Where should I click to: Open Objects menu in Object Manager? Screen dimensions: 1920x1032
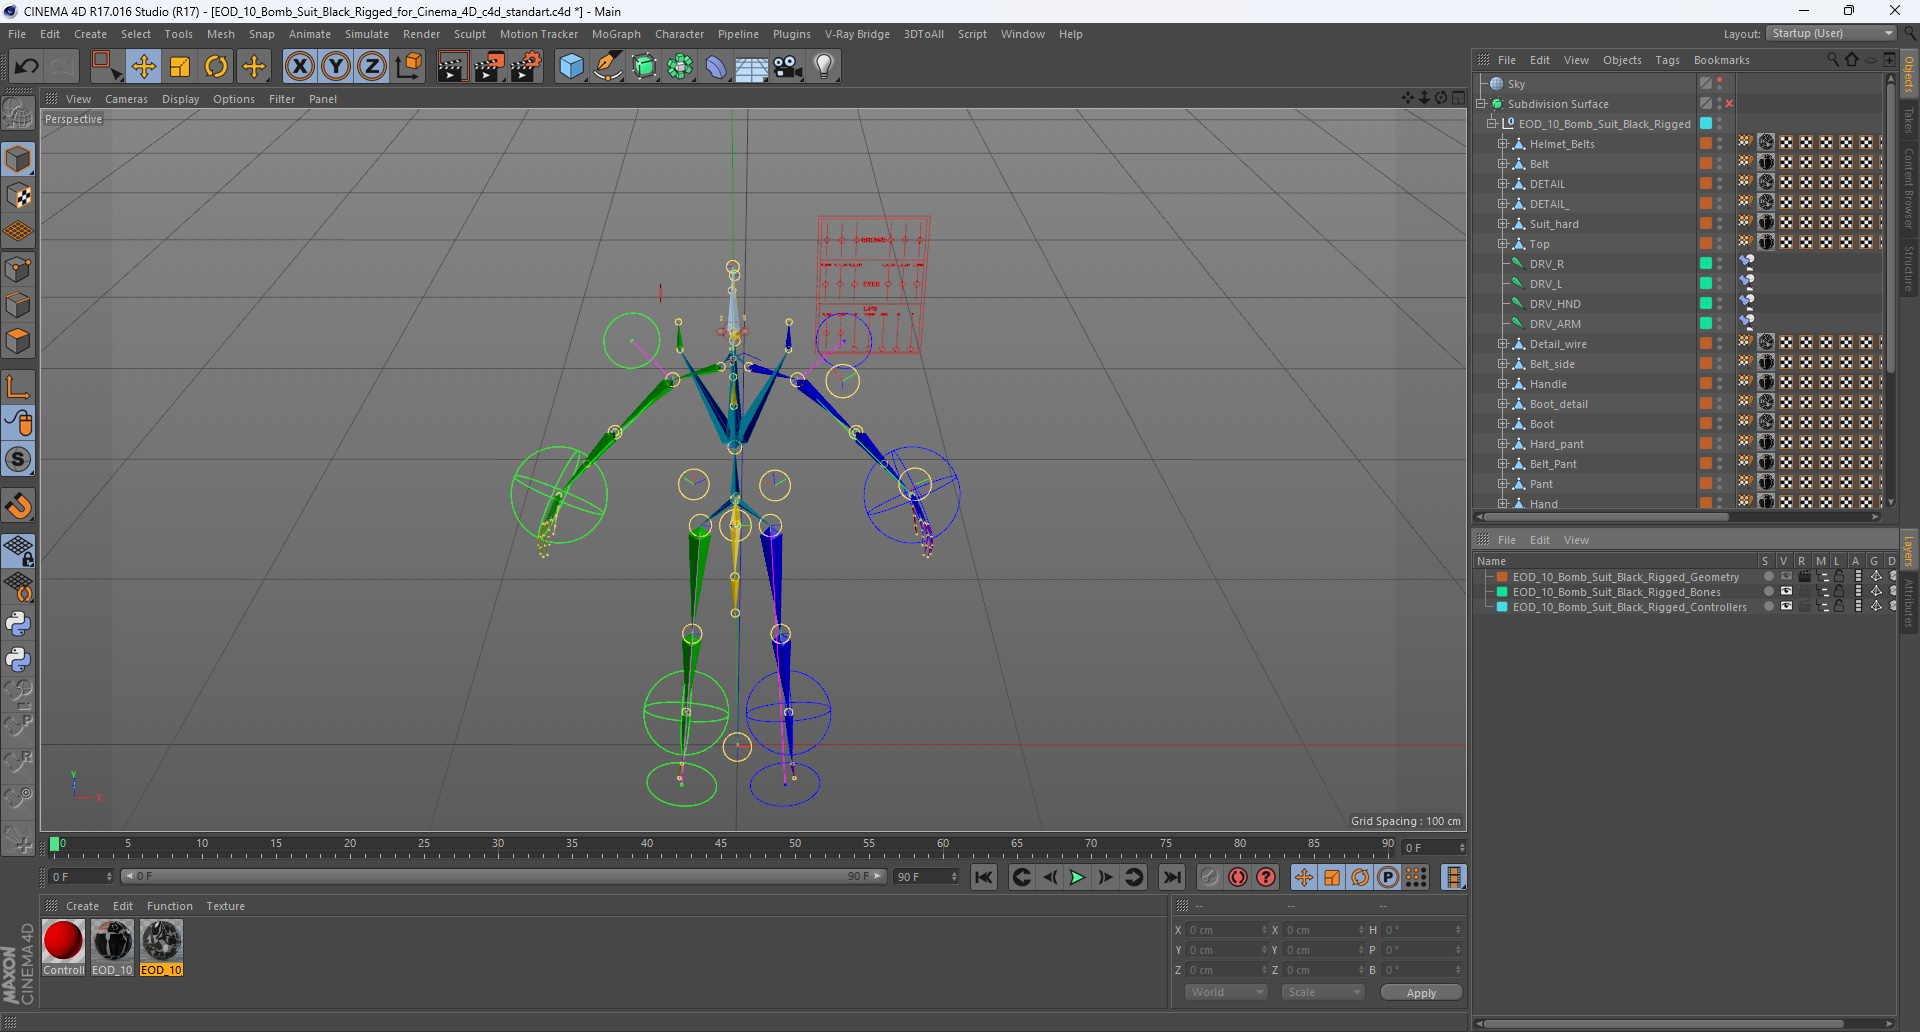1622,60
